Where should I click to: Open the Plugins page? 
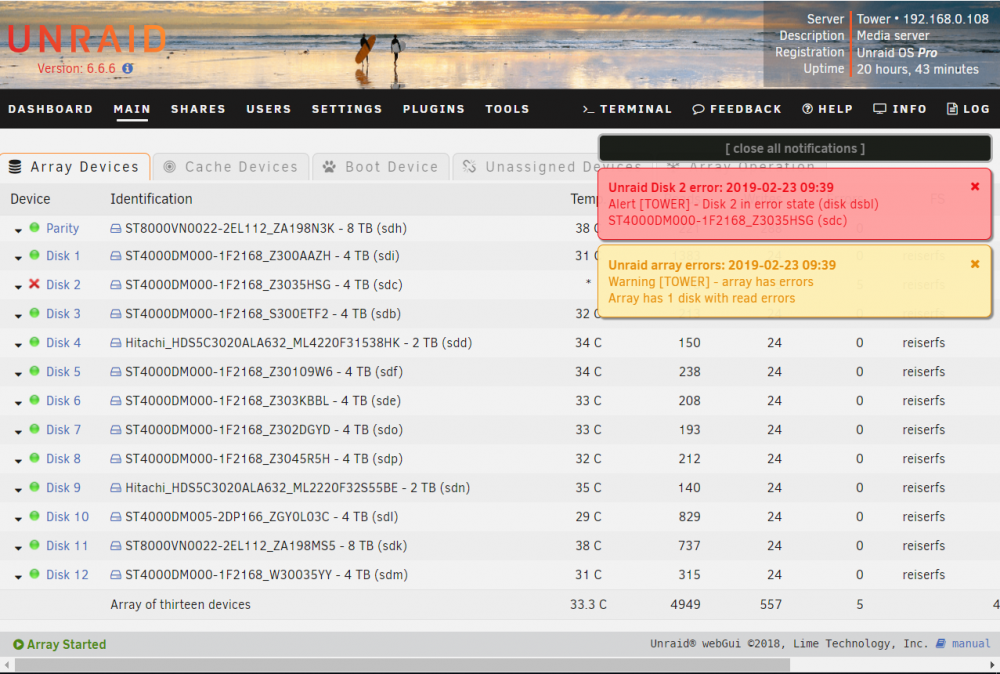(x=434, y=109)
